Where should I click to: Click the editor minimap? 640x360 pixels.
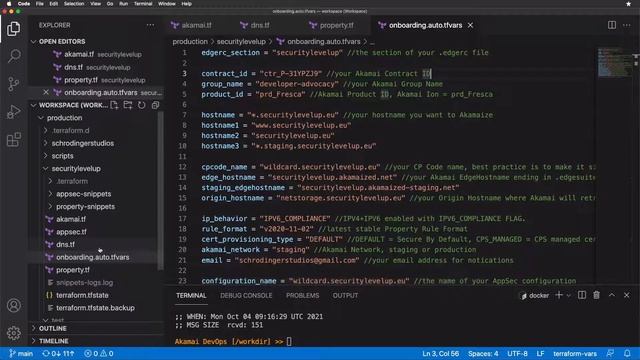click(614, 62)
